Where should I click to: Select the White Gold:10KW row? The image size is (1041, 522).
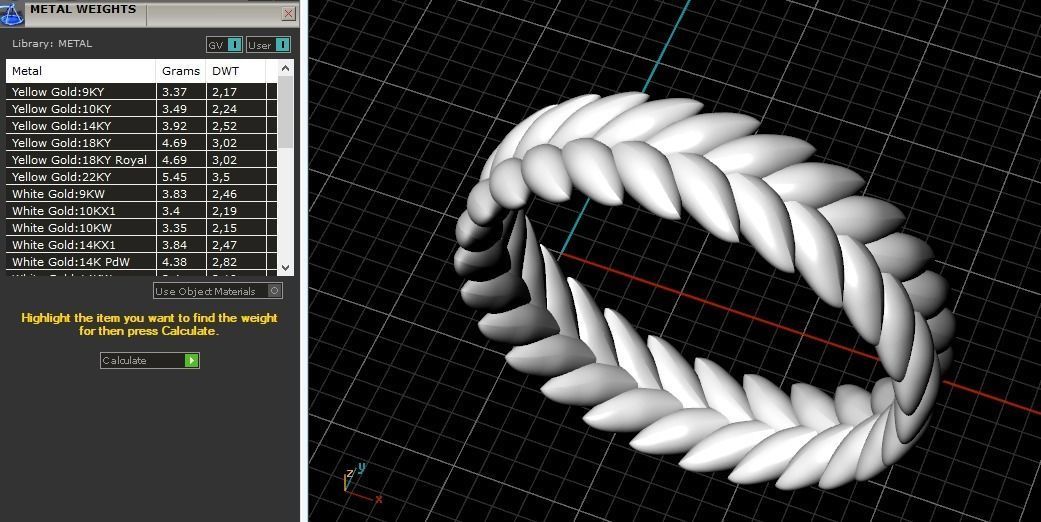(141, 228)
